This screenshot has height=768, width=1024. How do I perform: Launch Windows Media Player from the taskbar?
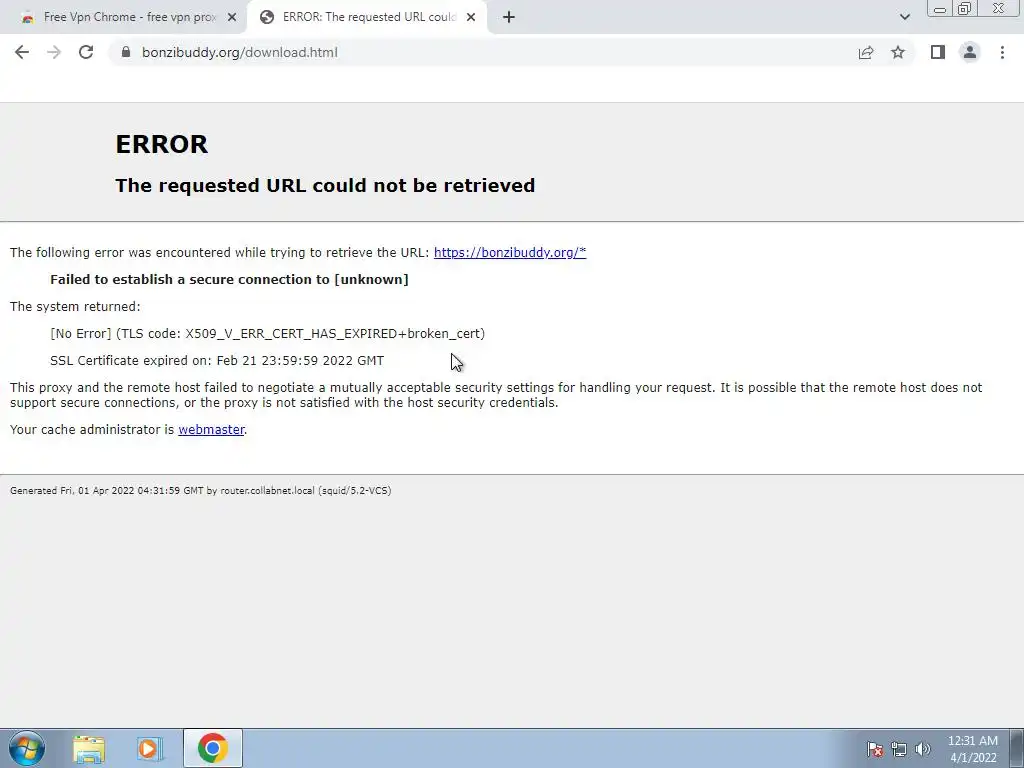coord(150,748)
